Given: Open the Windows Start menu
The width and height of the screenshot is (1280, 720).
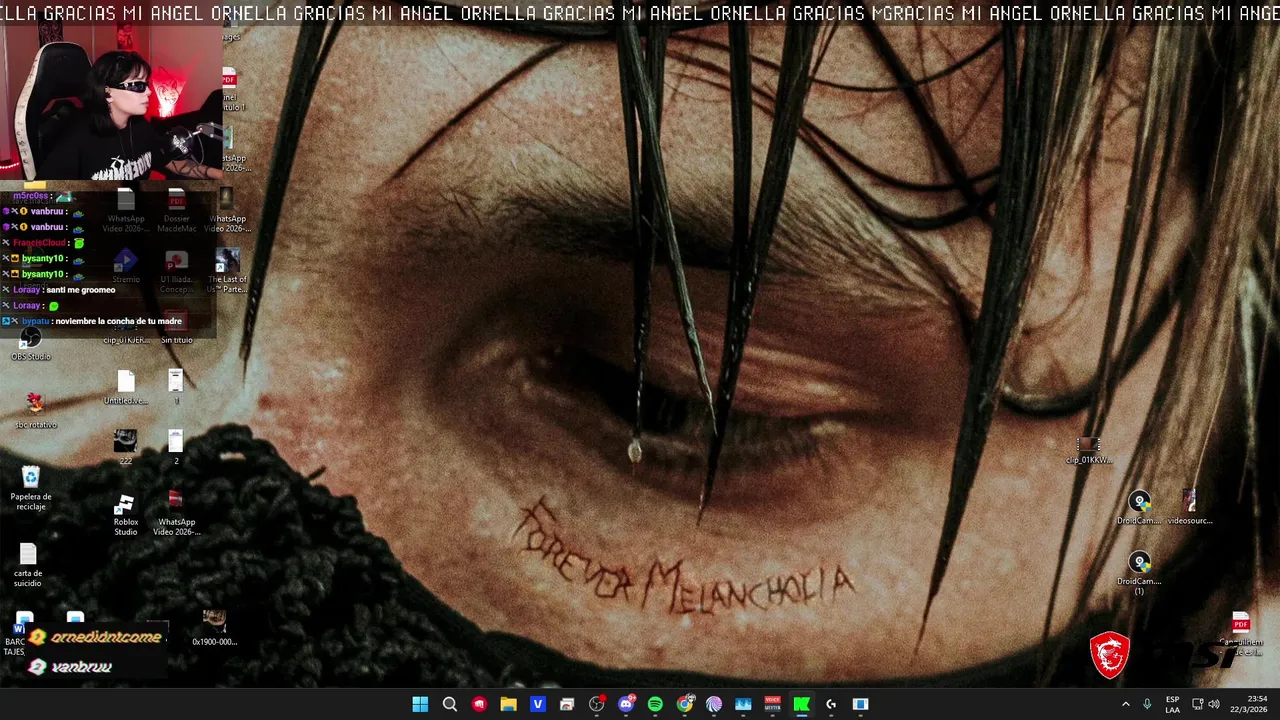Looking at the screenshot, I should tap(420, 704).
